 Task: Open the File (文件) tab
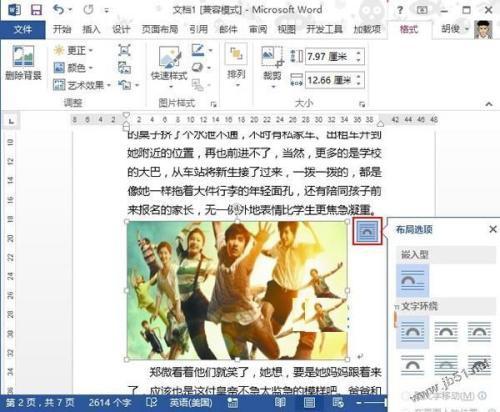pos(23,30)
